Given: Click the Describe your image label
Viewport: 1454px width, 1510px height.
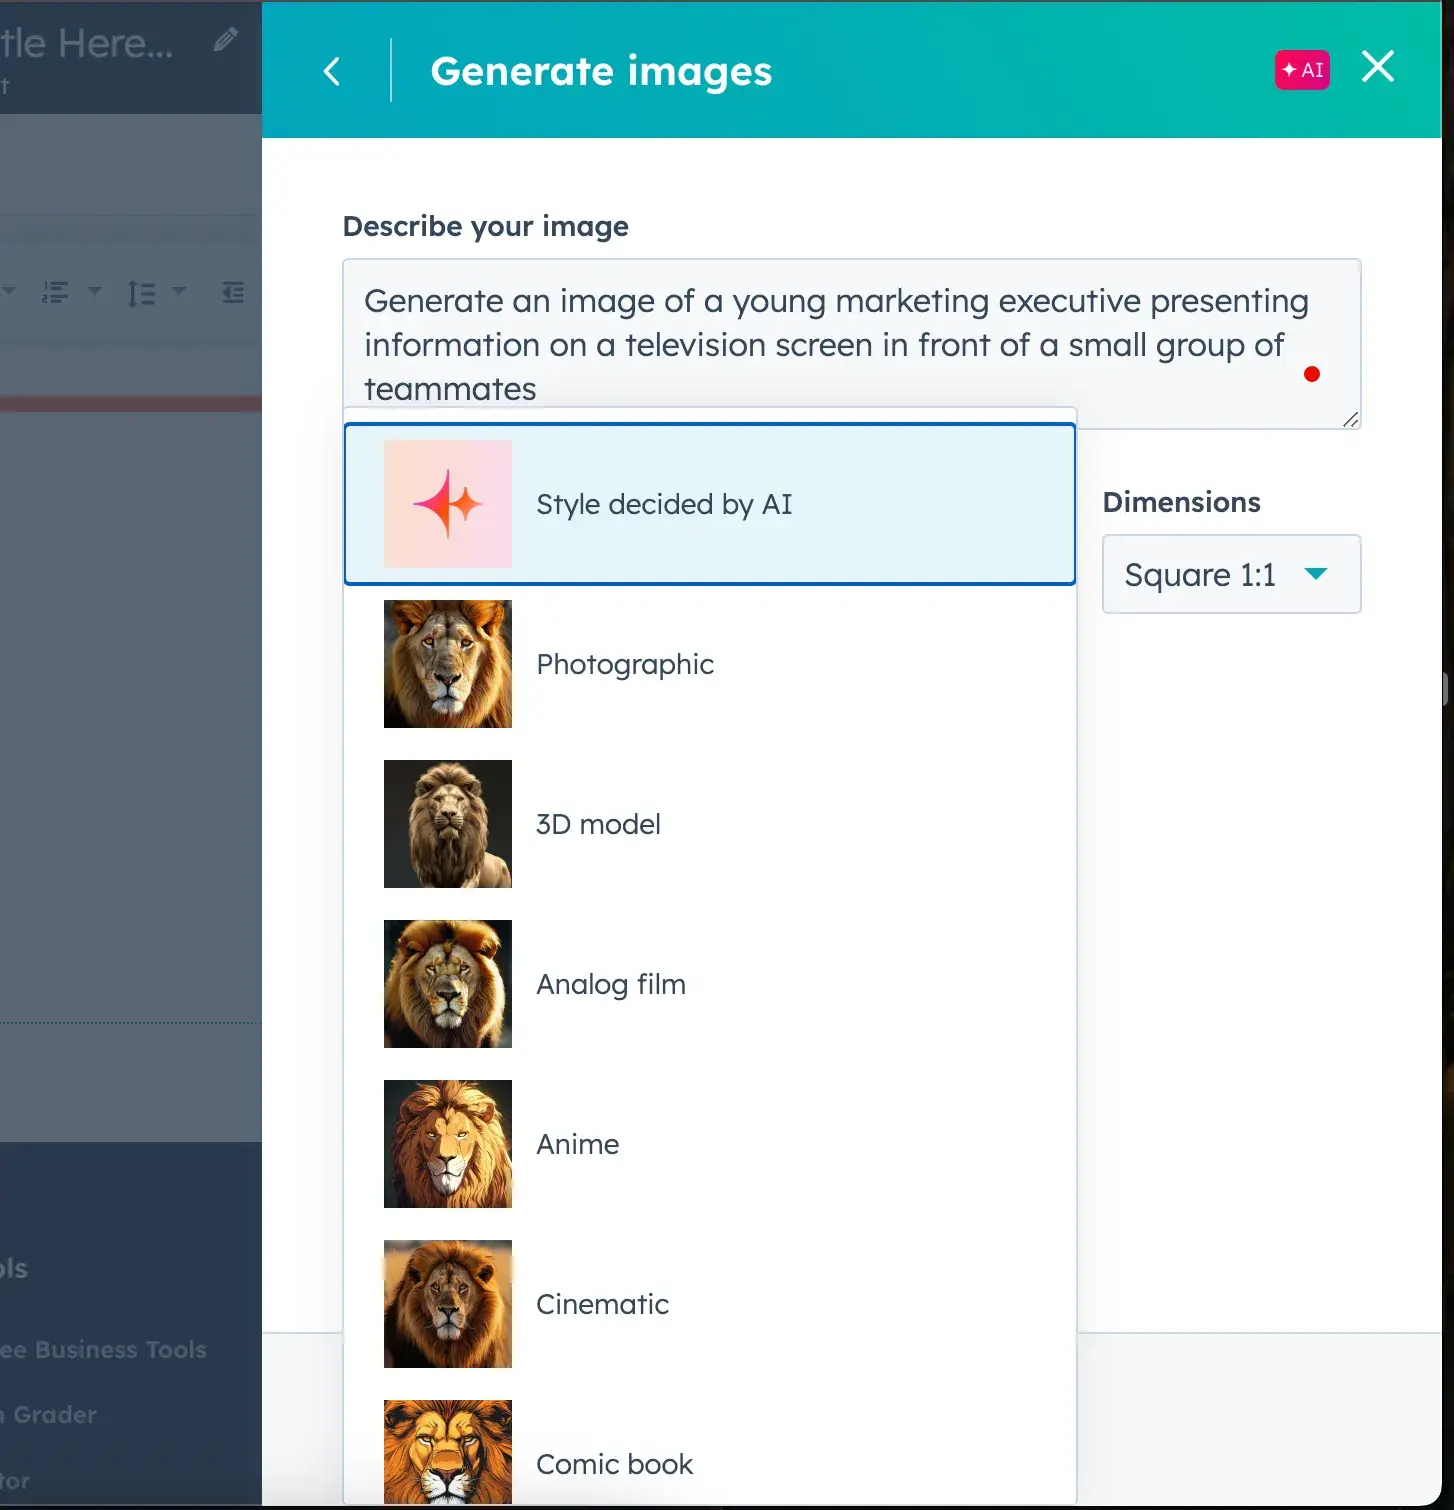Looking at the screenshot, I should [486, 226].
